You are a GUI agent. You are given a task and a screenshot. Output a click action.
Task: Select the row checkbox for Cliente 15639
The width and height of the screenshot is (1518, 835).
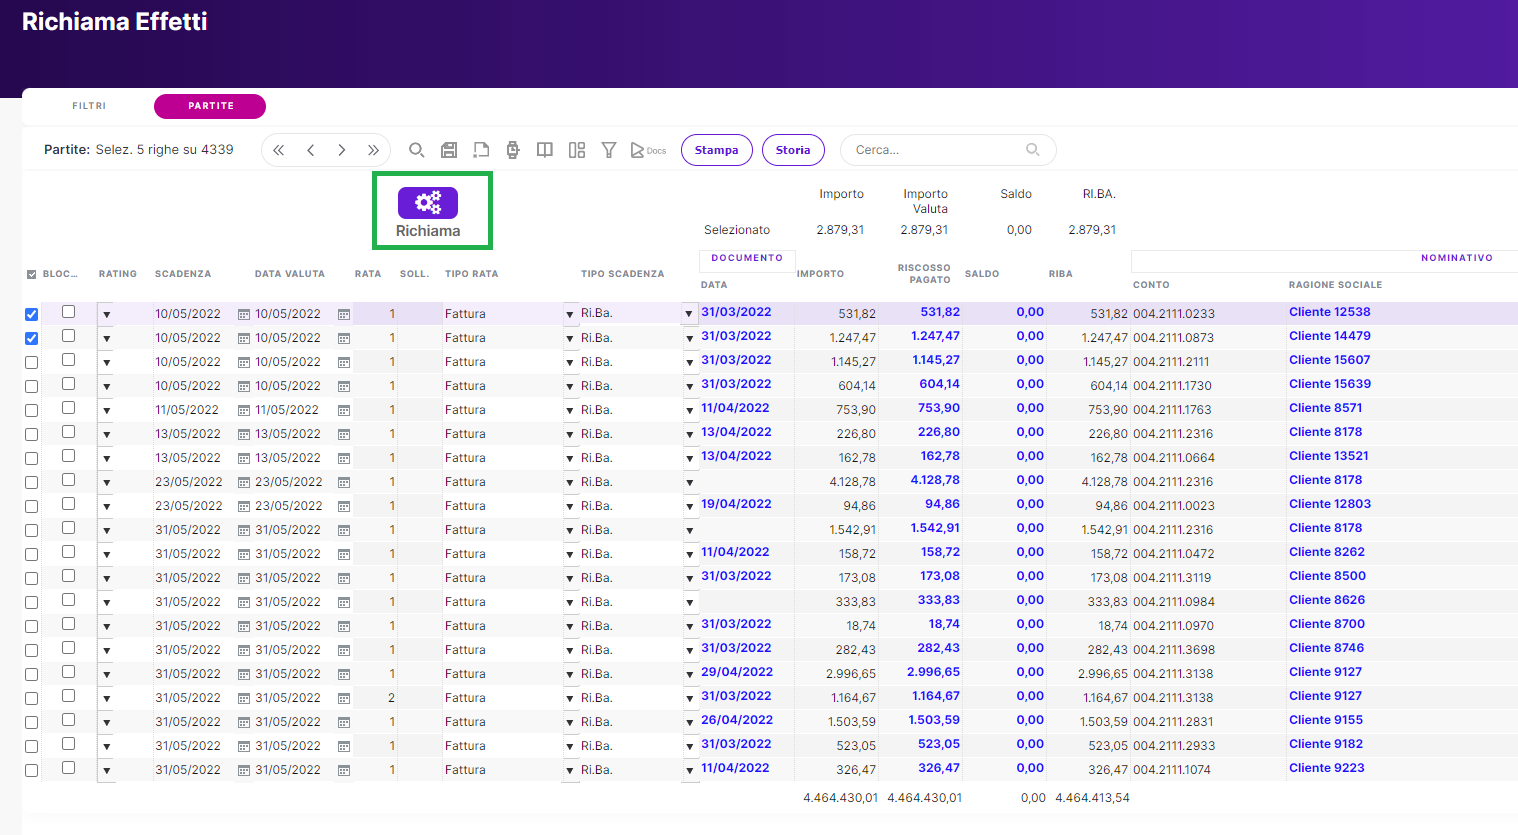point(32,386)
